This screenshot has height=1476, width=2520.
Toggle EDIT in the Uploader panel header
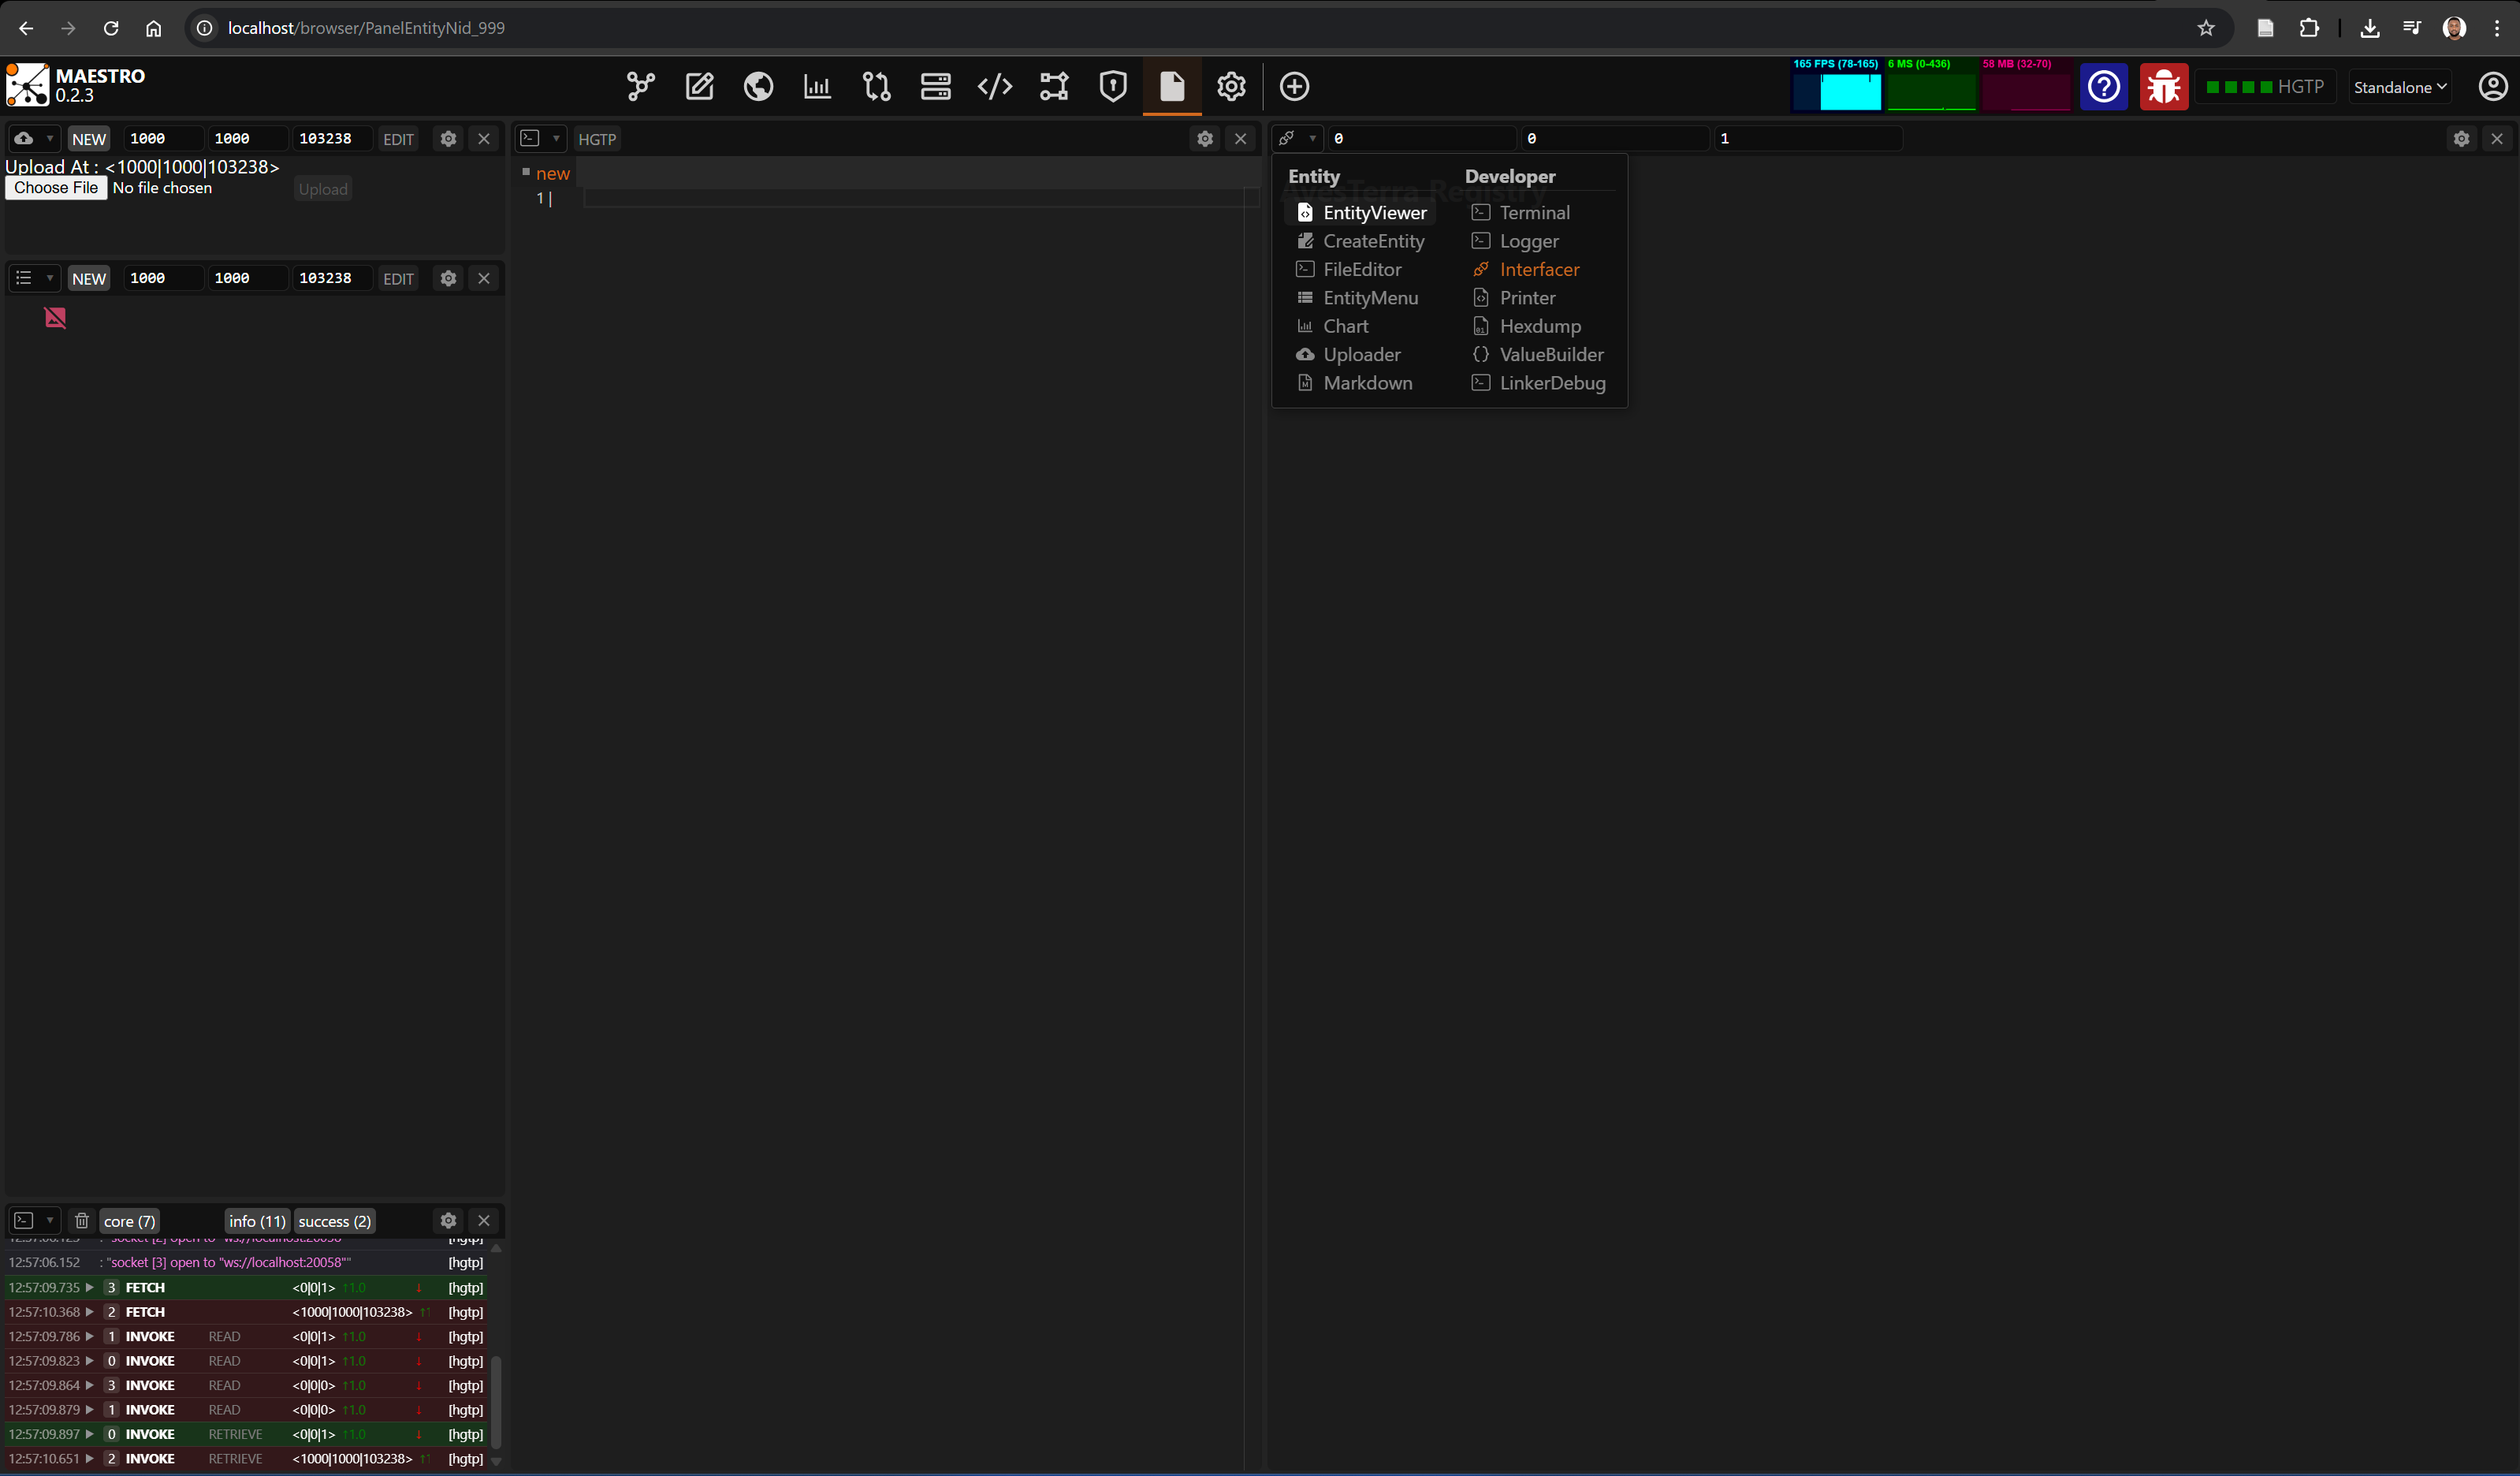tap(398, 139)
